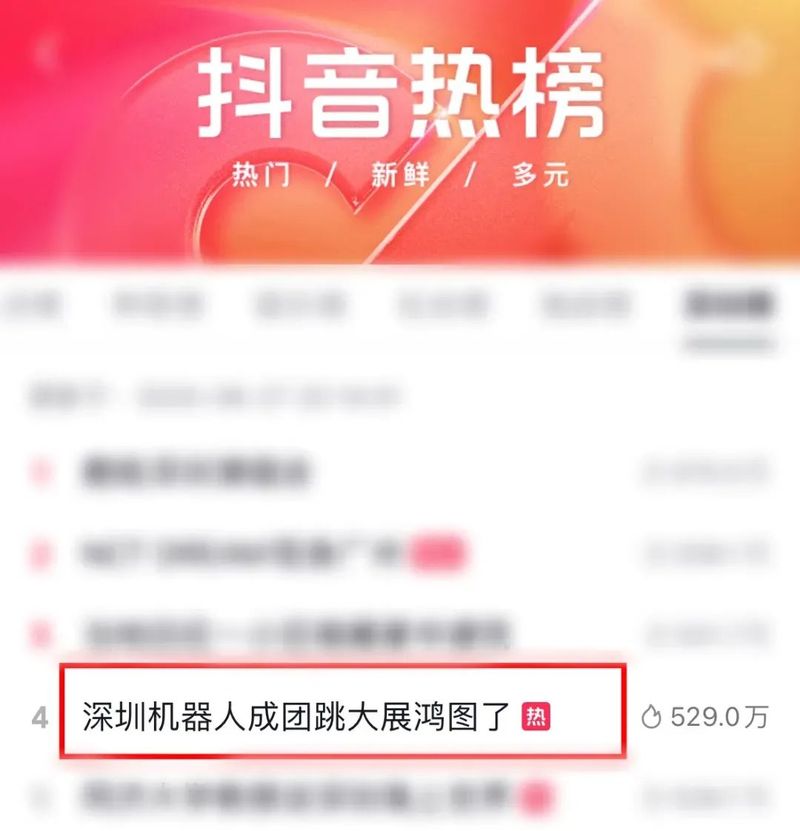
Task: Click the pink badge on the second-ranked topic
Action: tap(438, 553)
